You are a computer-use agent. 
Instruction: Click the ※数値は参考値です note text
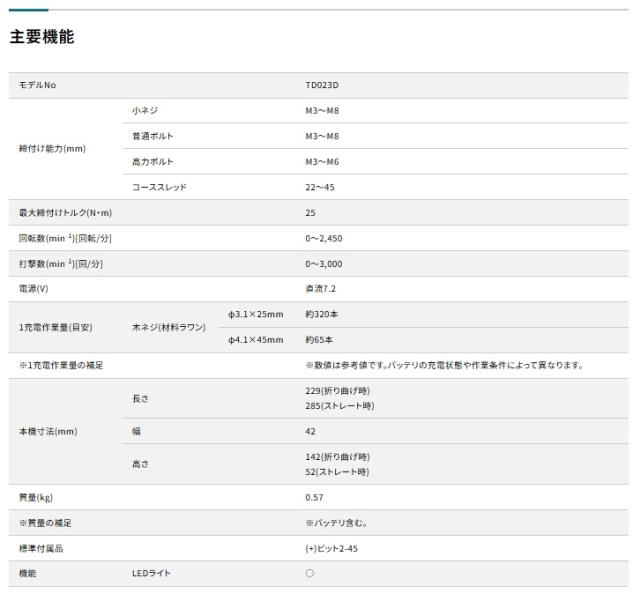point(444,365)
